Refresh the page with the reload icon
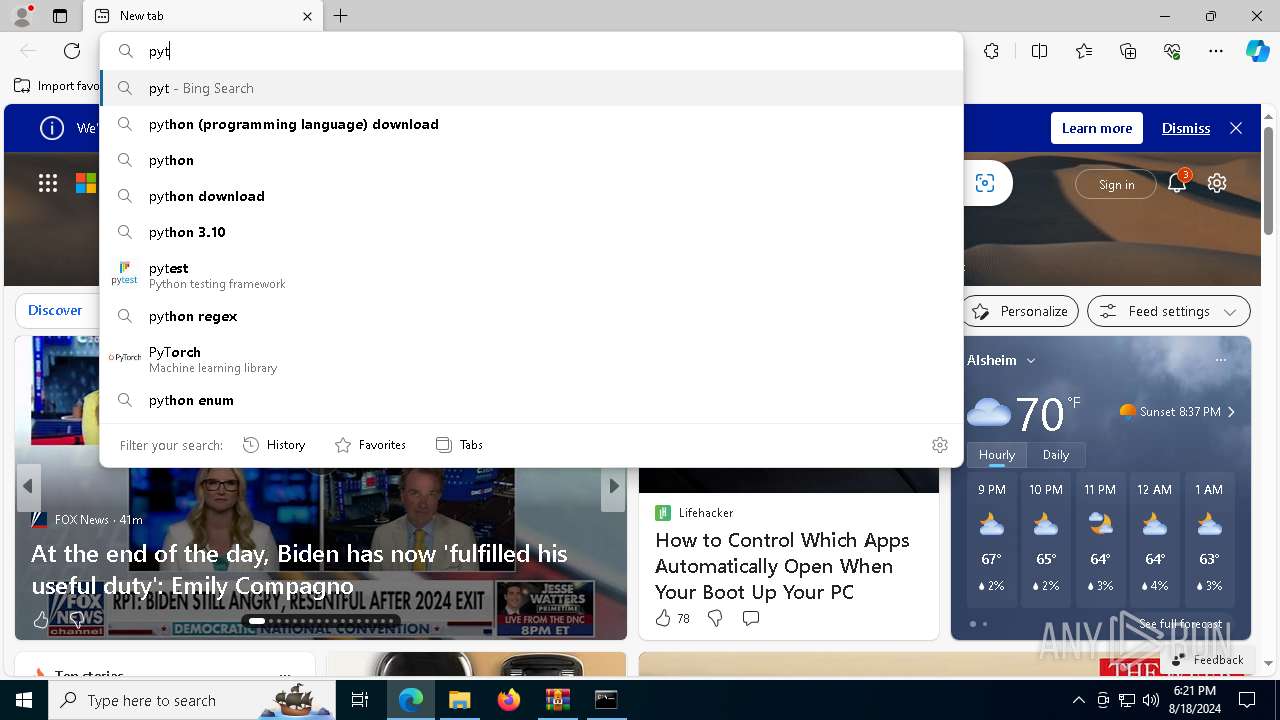1280x720 pixels. [x=72, y=51]
